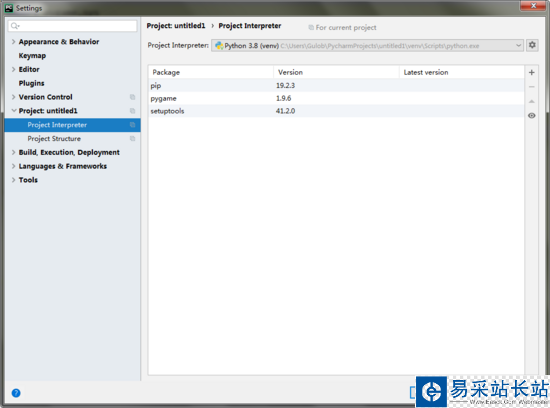Click version 19.2.3 cell
550x408 pixels.
click(286, 86)
